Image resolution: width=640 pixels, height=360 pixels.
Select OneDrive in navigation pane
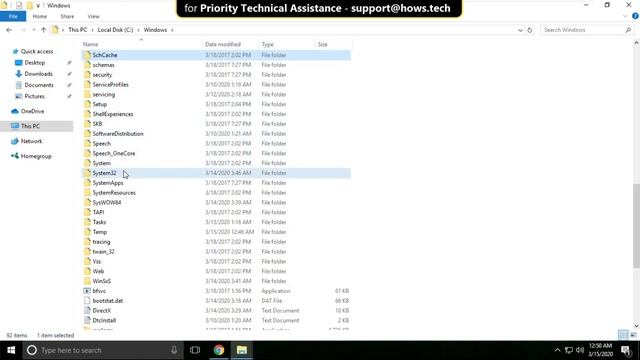[x=32, y=111]
